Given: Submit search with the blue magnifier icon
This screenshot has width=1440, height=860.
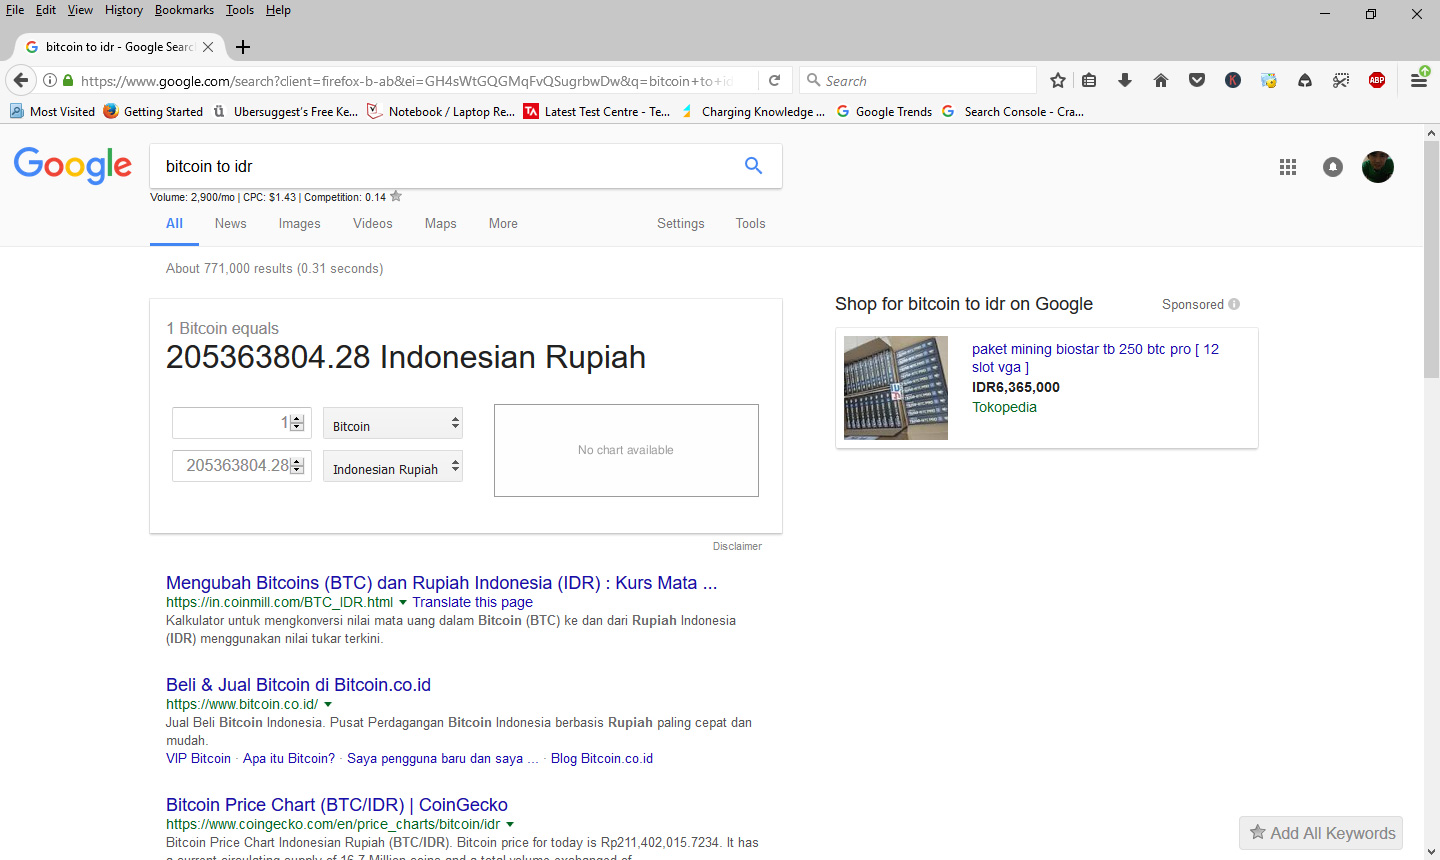Looking at the screenshot, I should (x=753, y=166).
